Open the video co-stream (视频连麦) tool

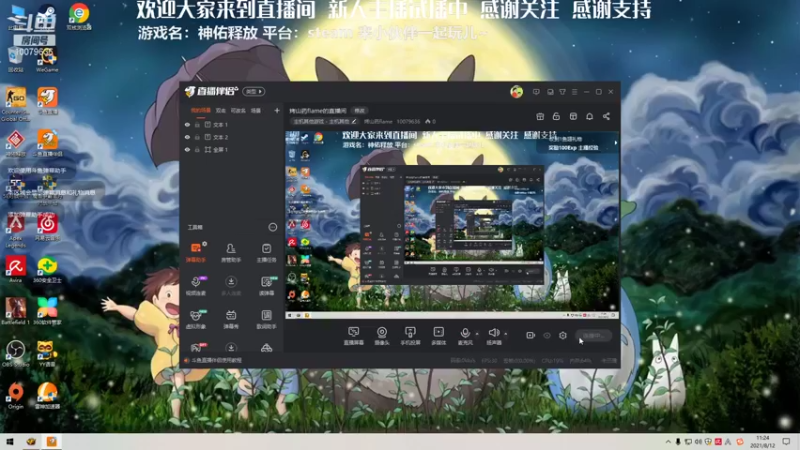pos(196,286)
